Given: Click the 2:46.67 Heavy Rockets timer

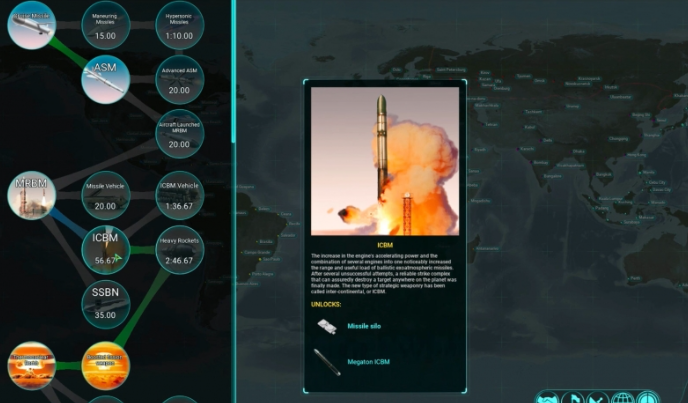Looking at the screenshot, I should pos(179,260).
